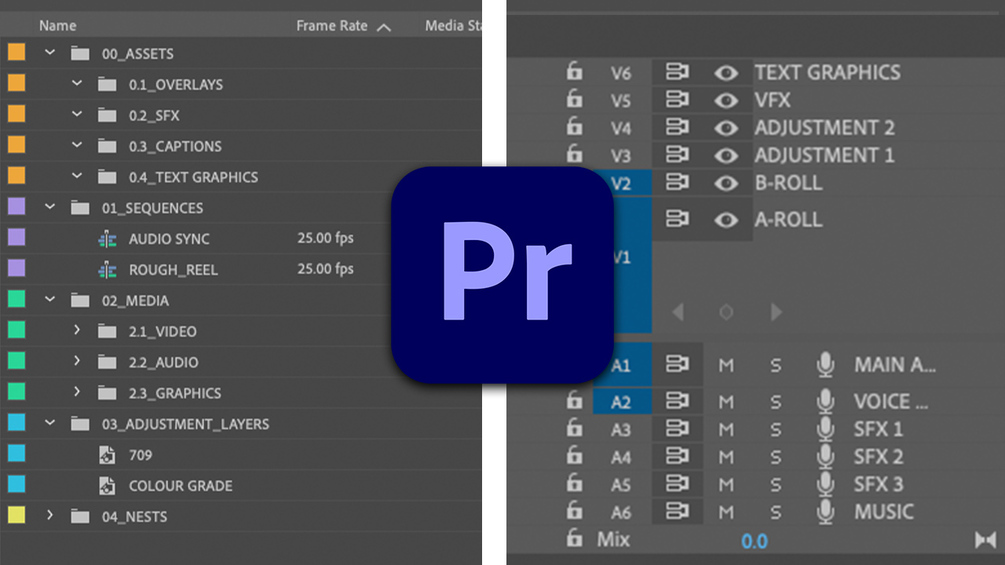Viewport: 1005px width, 565px height.
Task: Mute the VOICE audio track
Action: [x=726, y=402]
